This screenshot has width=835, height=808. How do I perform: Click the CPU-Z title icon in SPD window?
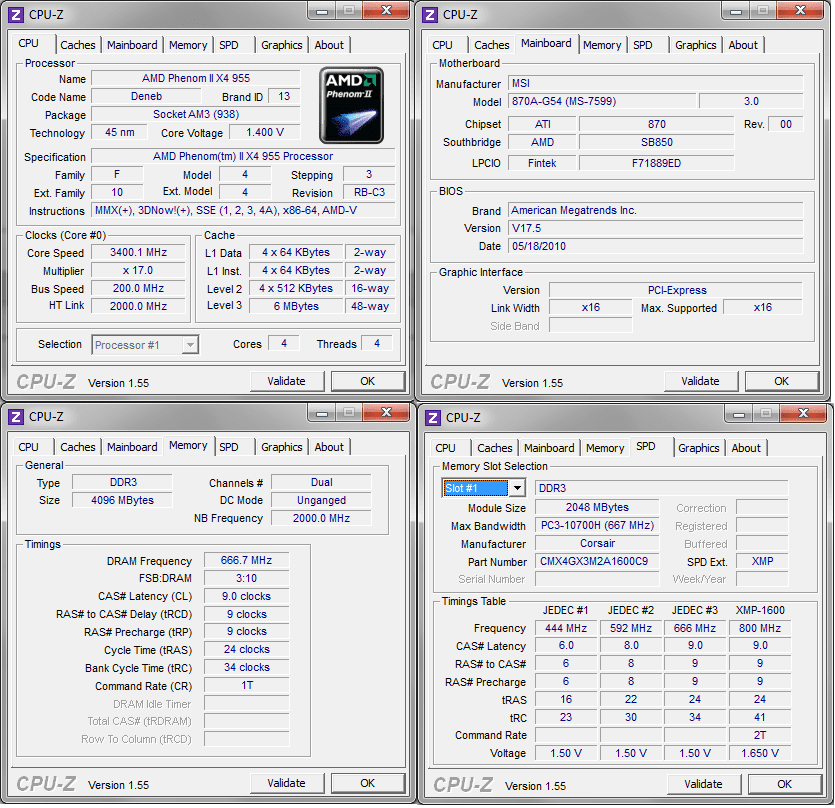coord(433,418)
